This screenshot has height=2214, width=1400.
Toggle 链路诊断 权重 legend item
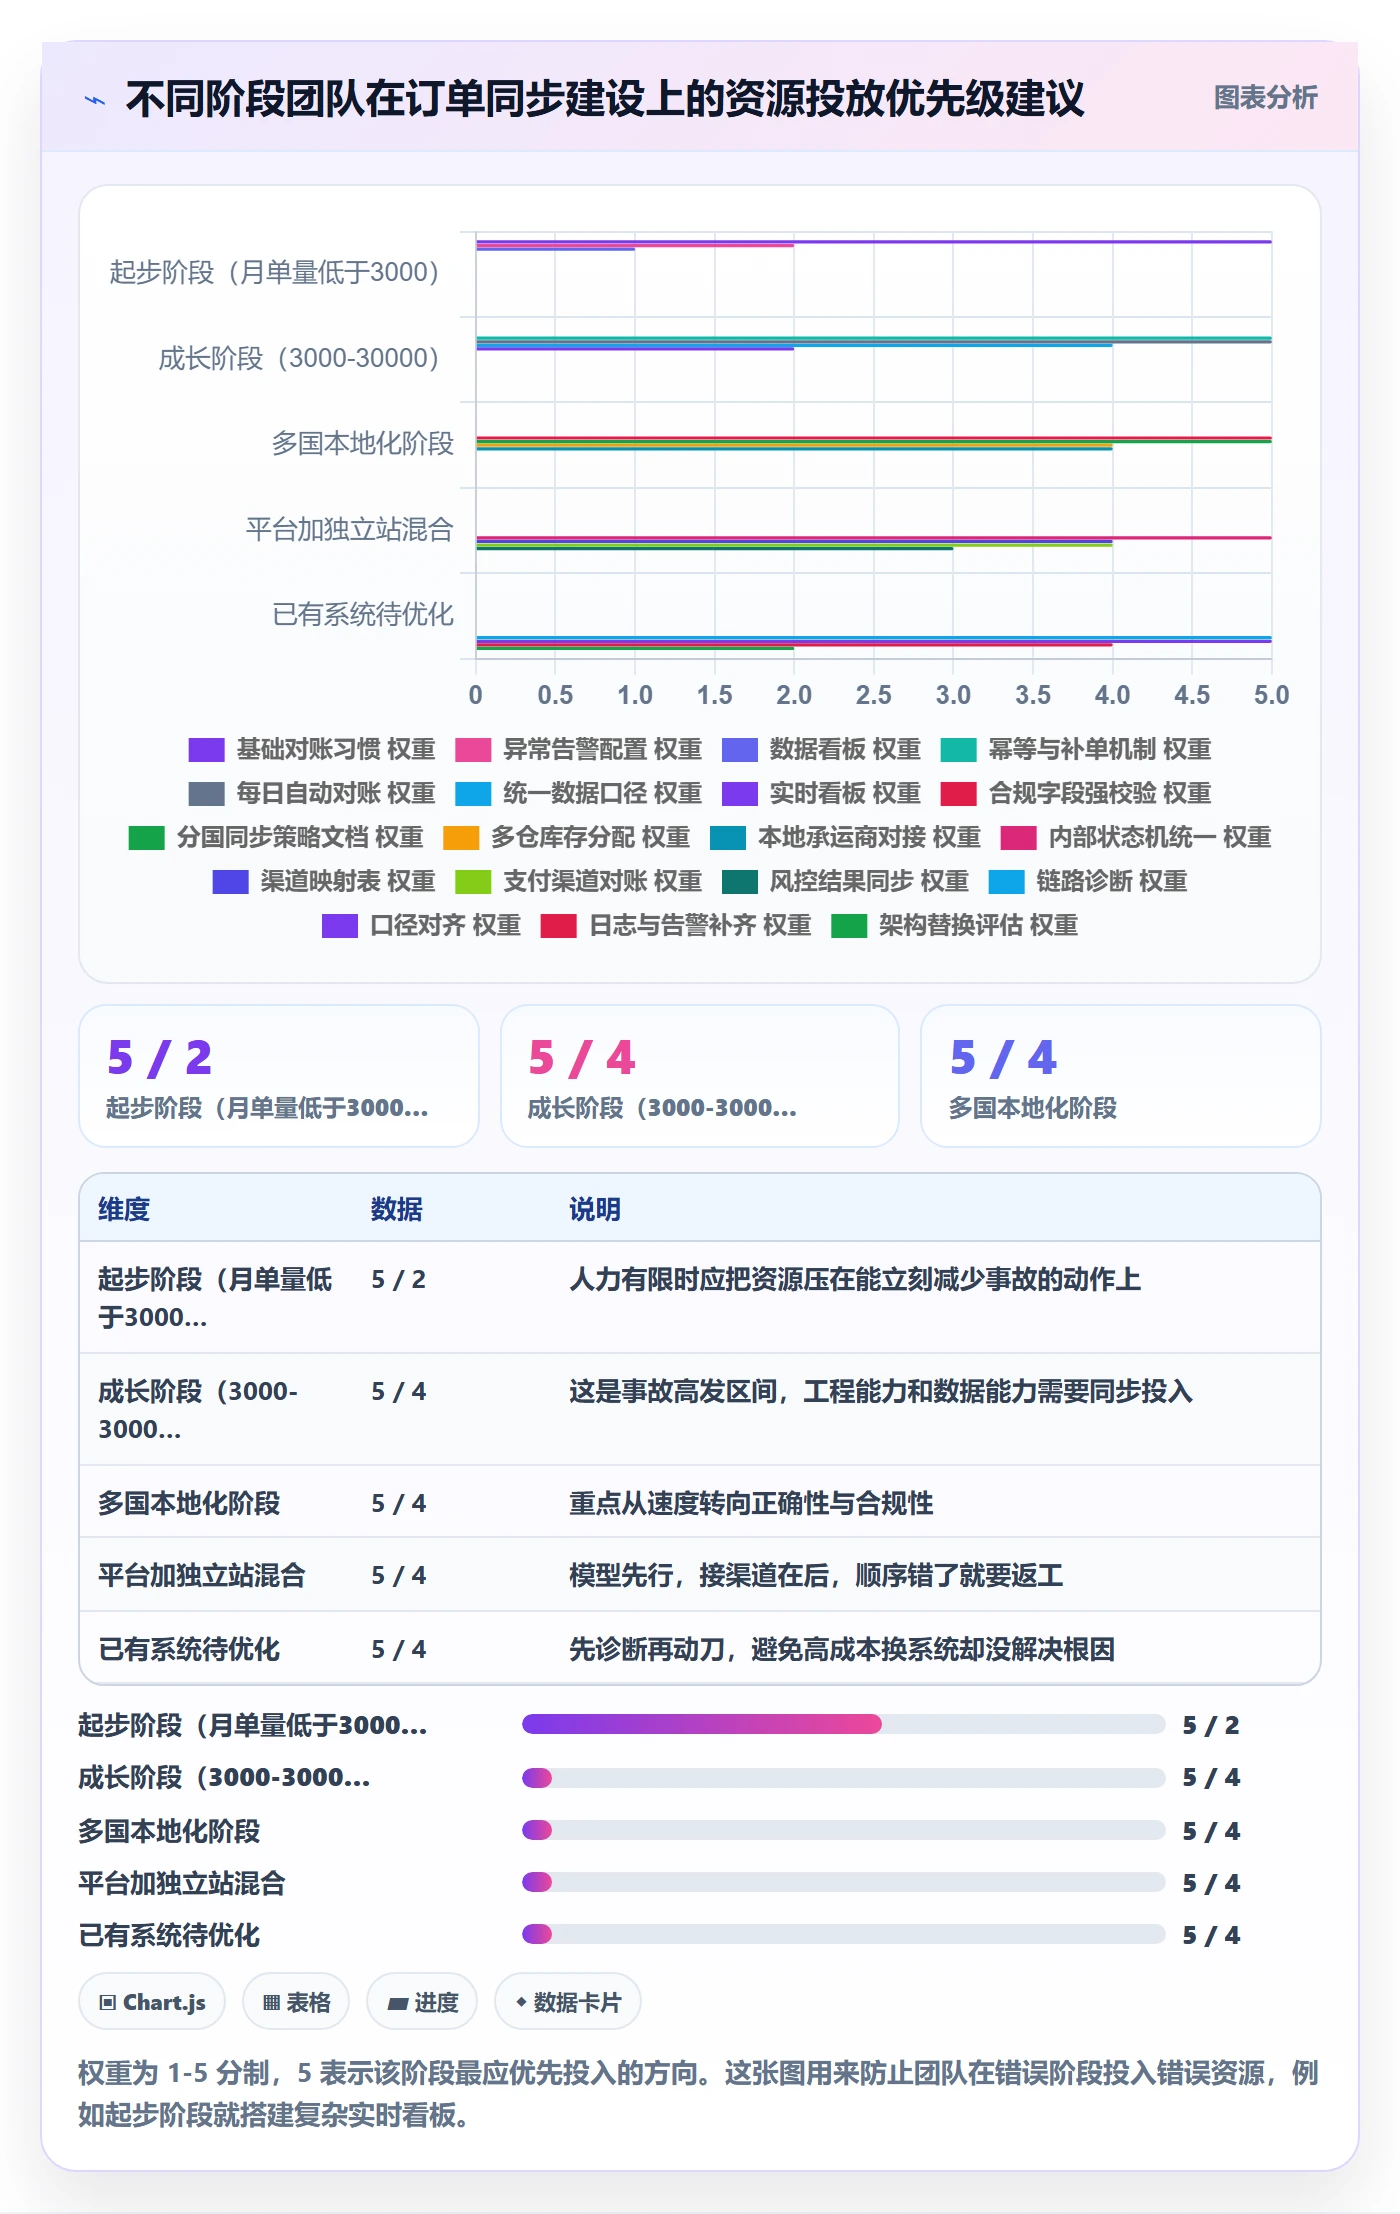(x=1088, y=881)
